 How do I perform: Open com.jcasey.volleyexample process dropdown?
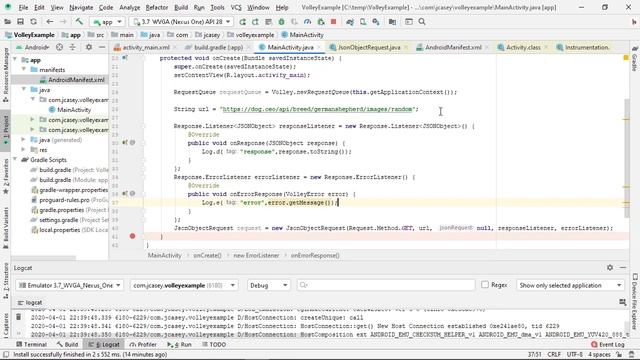point(184,285)
